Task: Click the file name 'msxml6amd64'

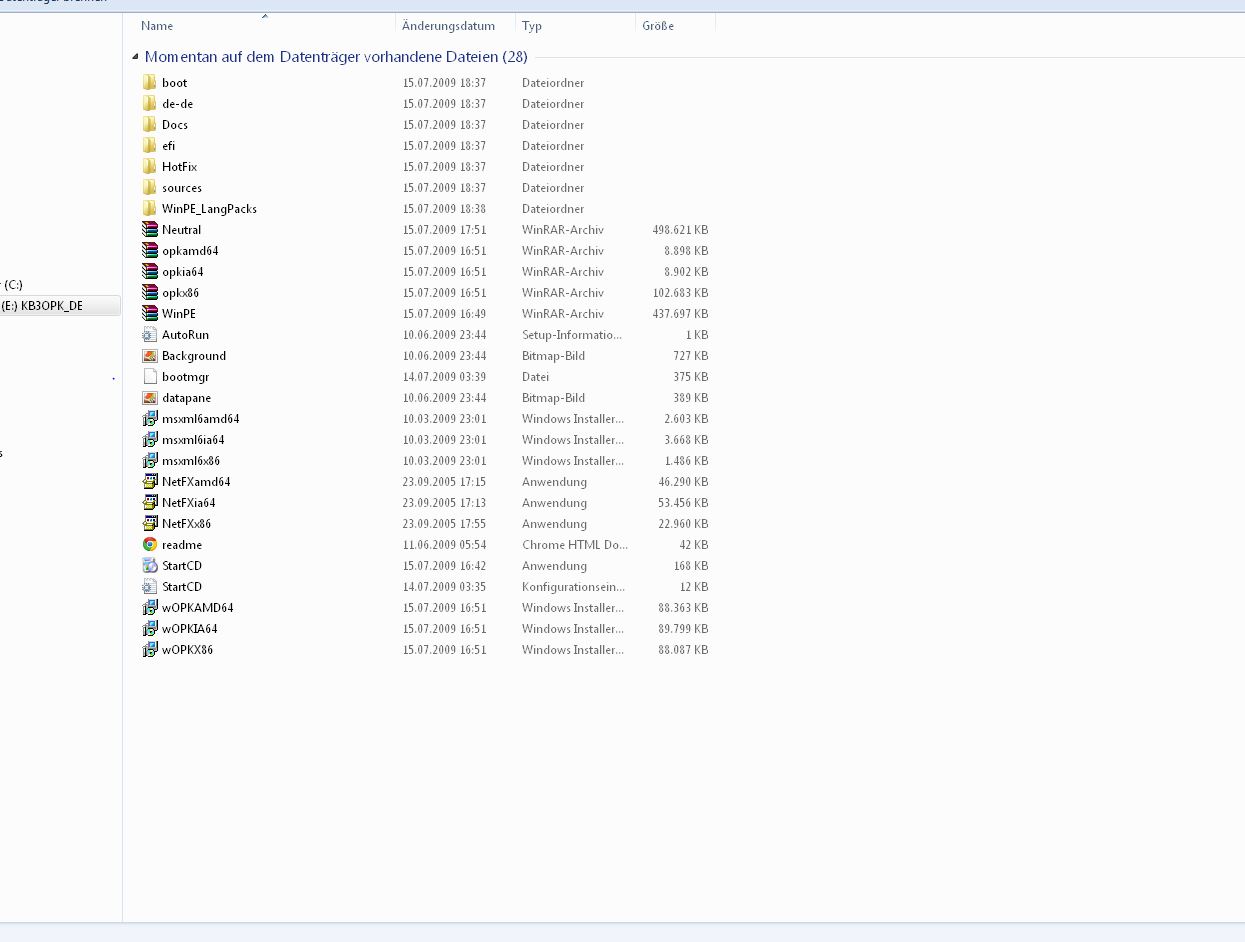Action: 200,419
